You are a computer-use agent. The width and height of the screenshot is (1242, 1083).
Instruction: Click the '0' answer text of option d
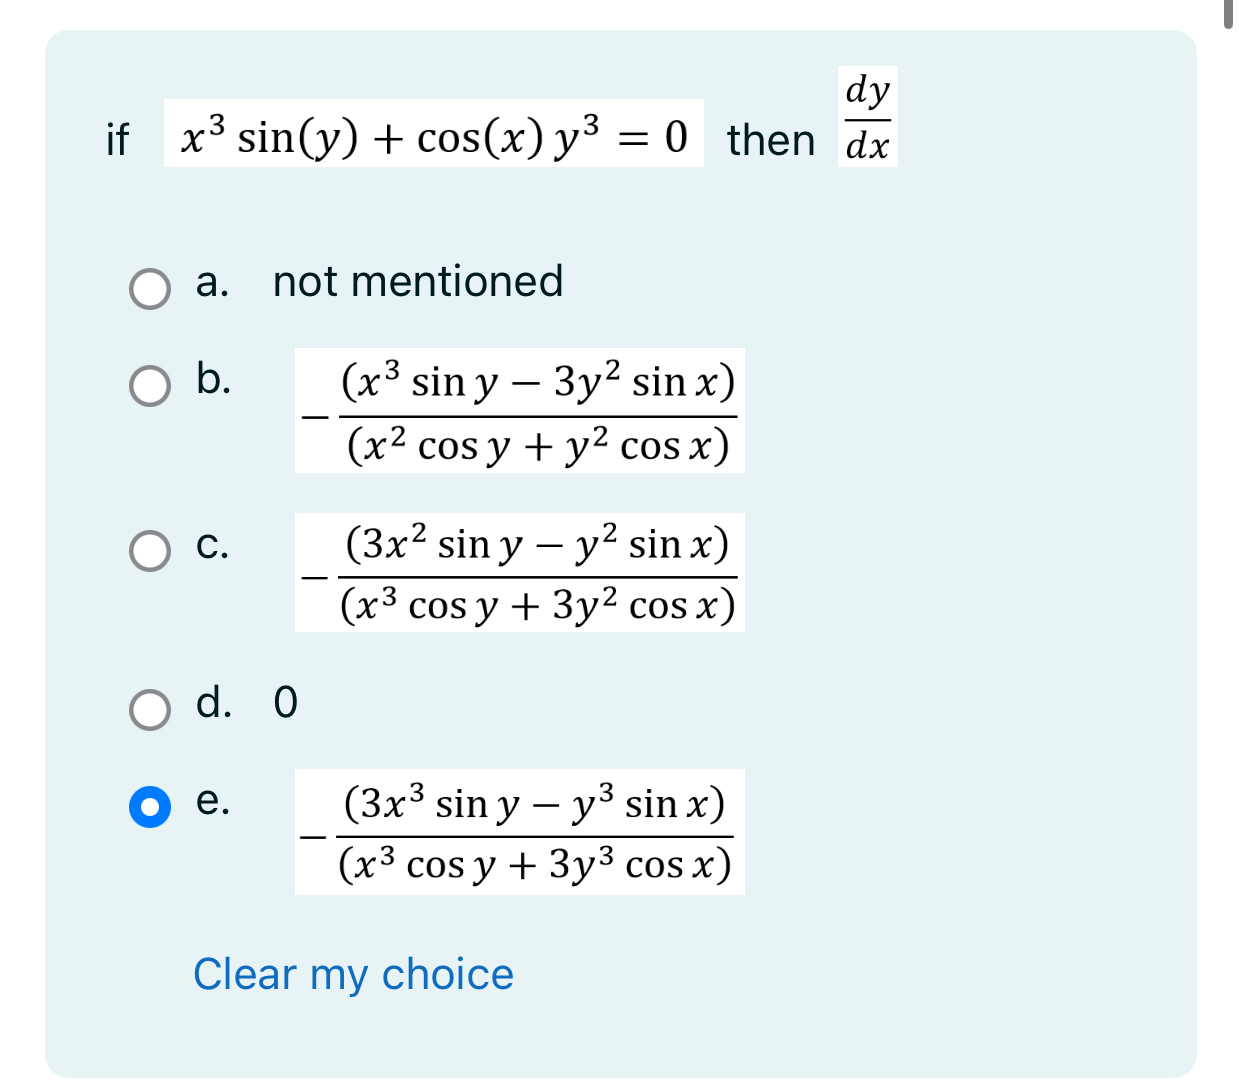(x=285, y=703)
